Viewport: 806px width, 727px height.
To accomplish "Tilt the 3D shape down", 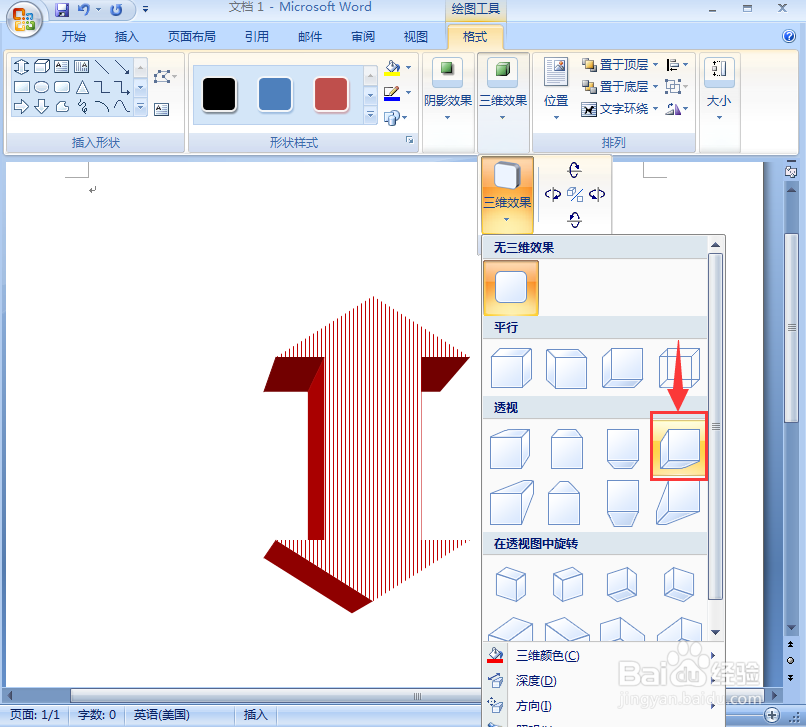I will pyautogui.click(x=574, y=220).
